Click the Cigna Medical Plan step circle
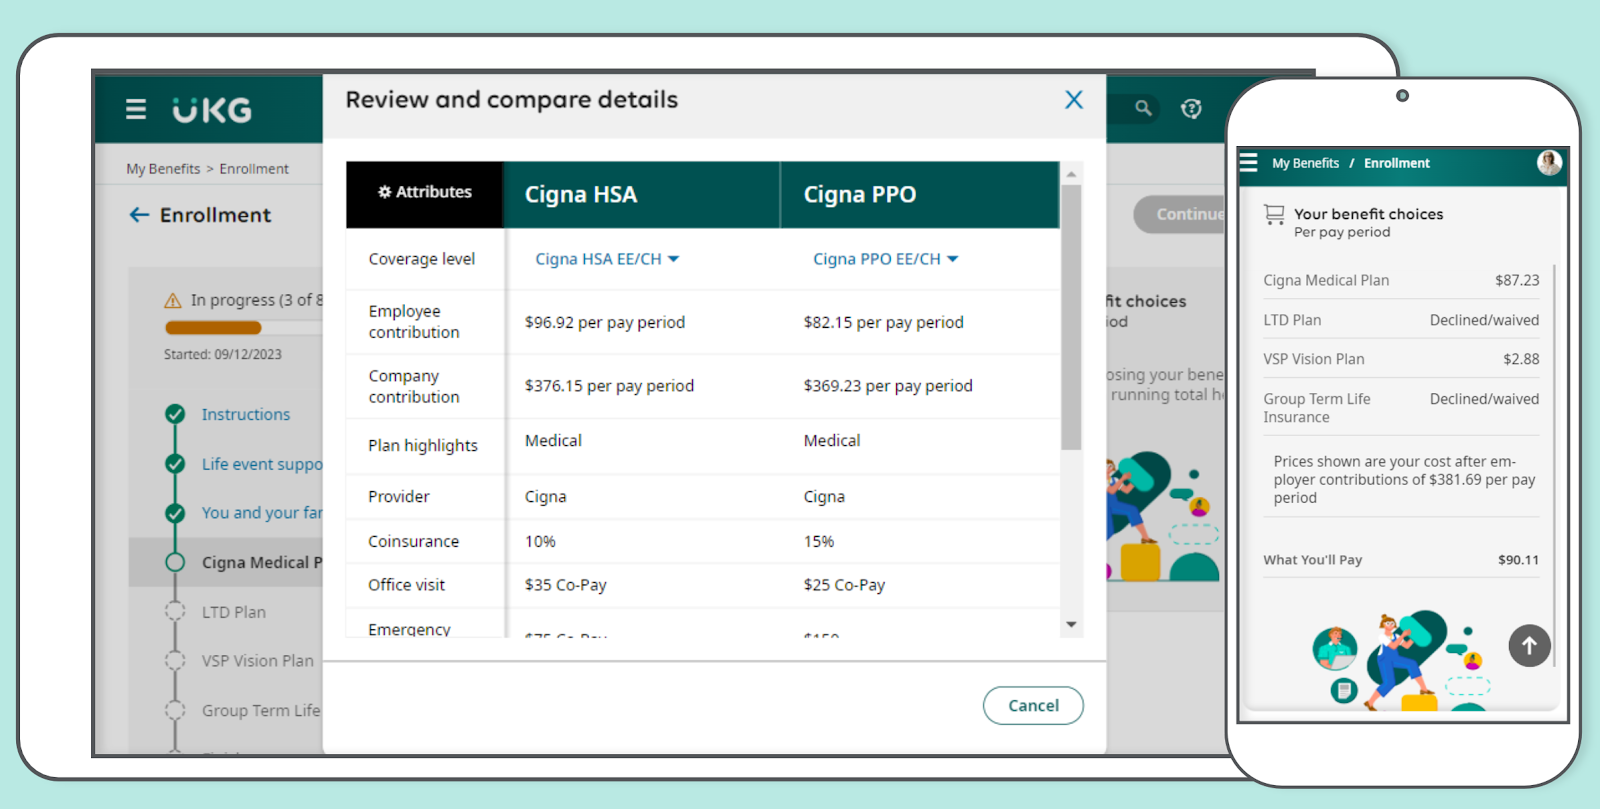Image resolution: width=1600 pixels, height=809 pixels. pos(175,562)
